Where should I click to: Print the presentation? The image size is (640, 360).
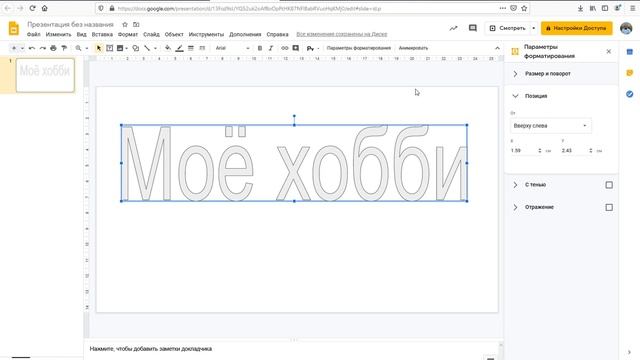tap(53, 48)
